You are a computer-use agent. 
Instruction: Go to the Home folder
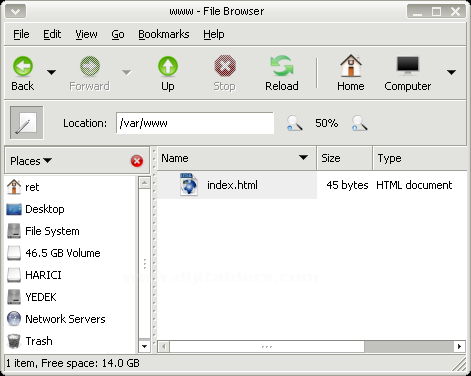351,73
